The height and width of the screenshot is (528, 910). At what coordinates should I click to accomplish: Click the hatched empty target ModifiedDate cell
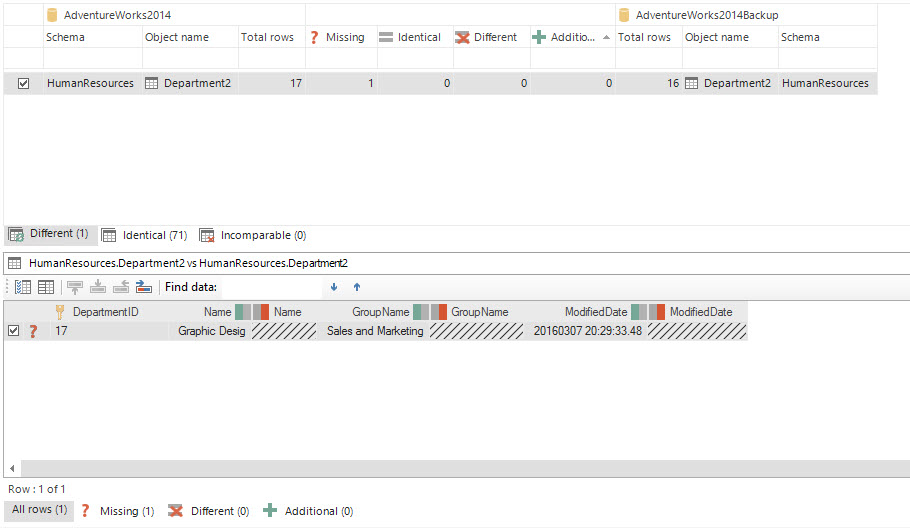(x=697, y=331)
